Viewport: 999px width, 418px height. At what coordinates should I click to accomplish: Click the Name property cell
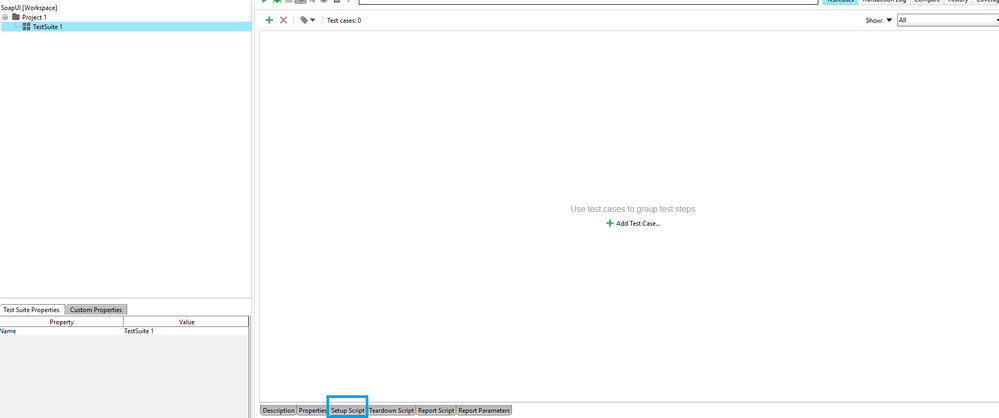[x=61, y=331]
